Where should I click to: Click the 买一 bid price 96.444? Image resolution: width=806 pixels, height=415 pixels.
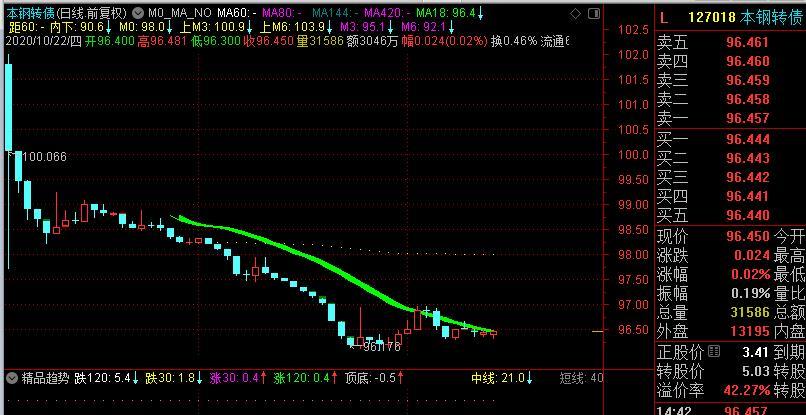(747, 141)
